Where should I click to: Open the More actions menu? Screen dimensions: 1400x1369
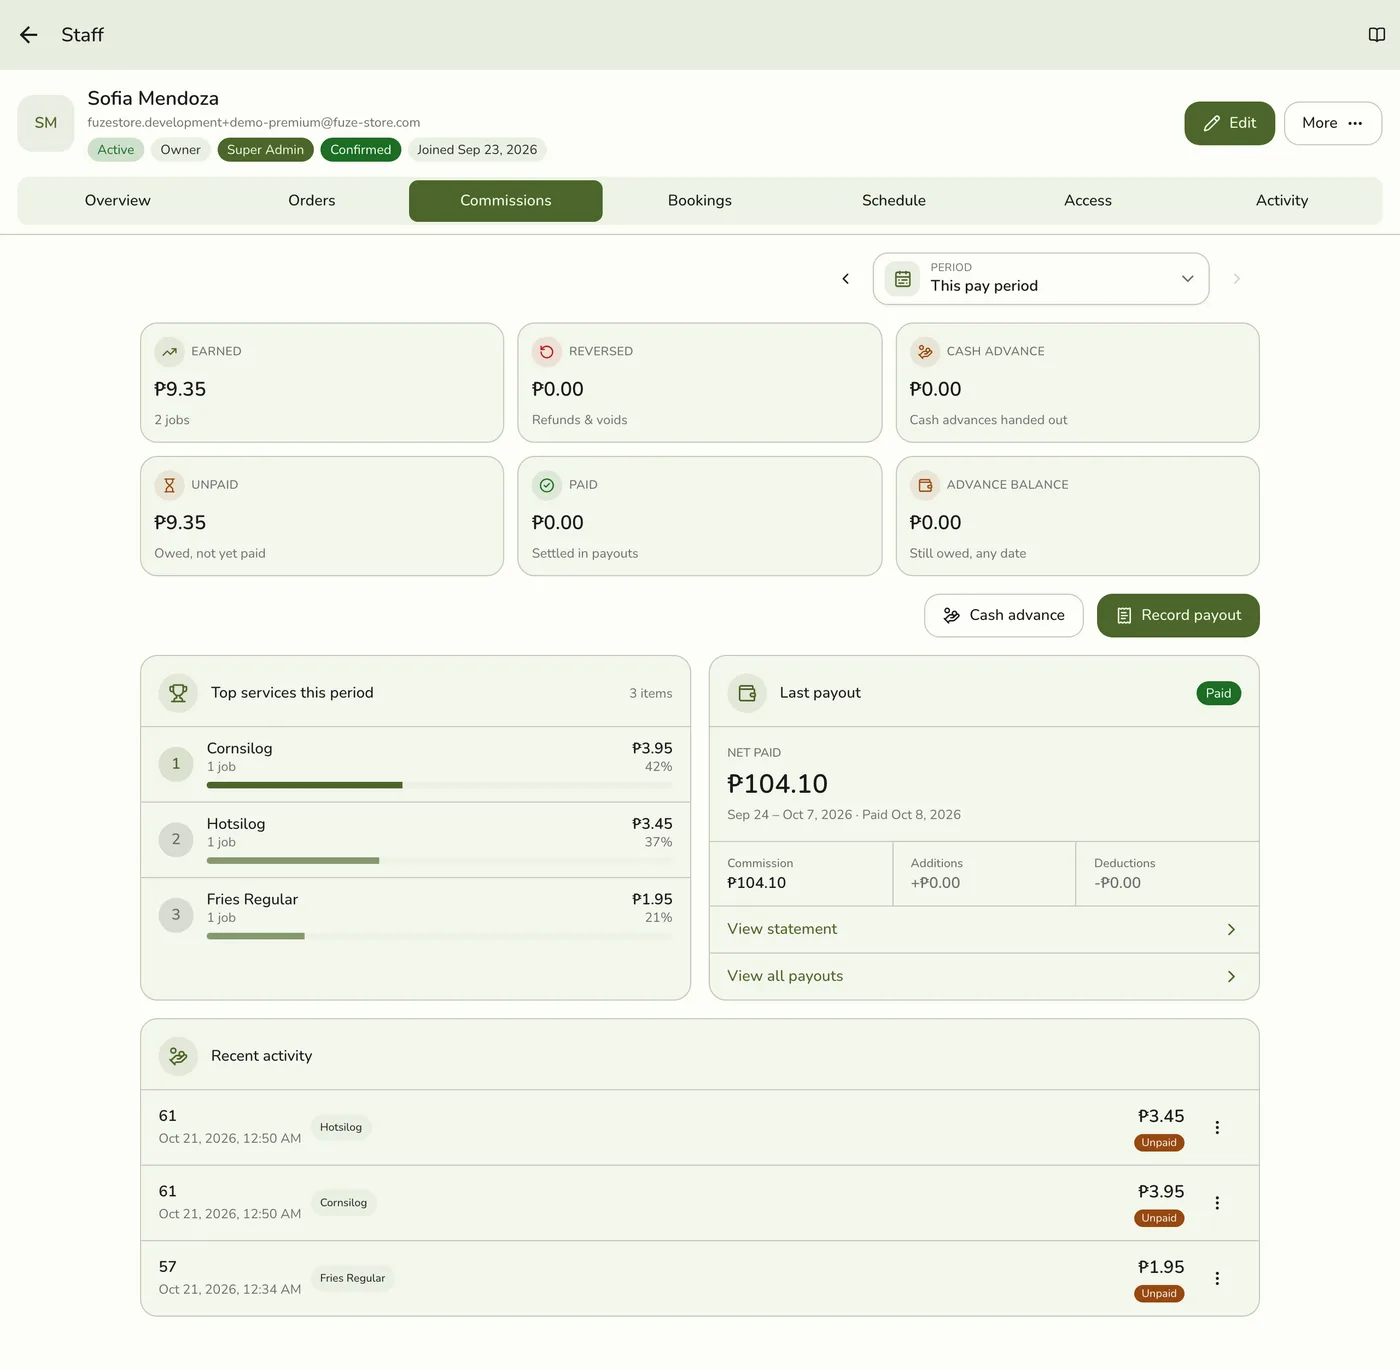tap(1333, 123)
